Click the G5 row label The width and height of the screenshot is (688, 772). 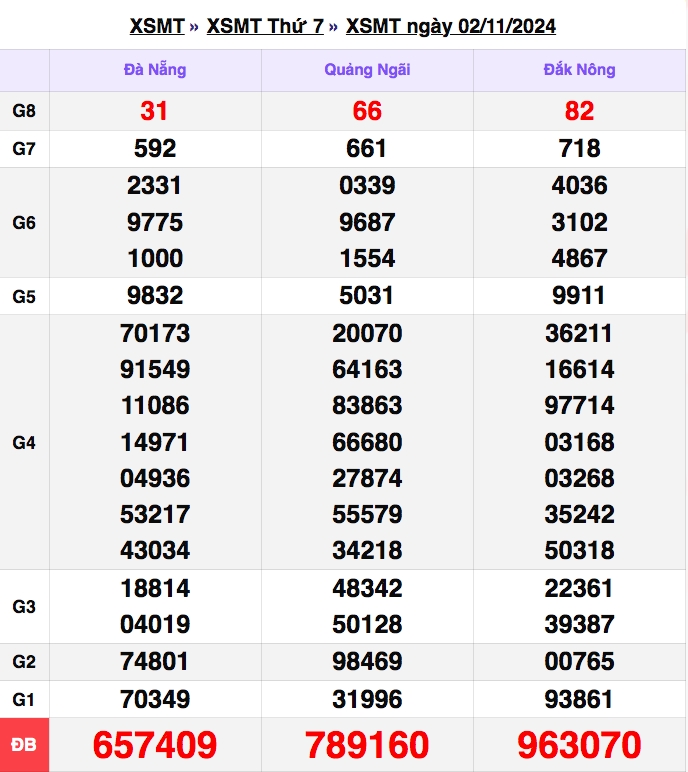24,296
